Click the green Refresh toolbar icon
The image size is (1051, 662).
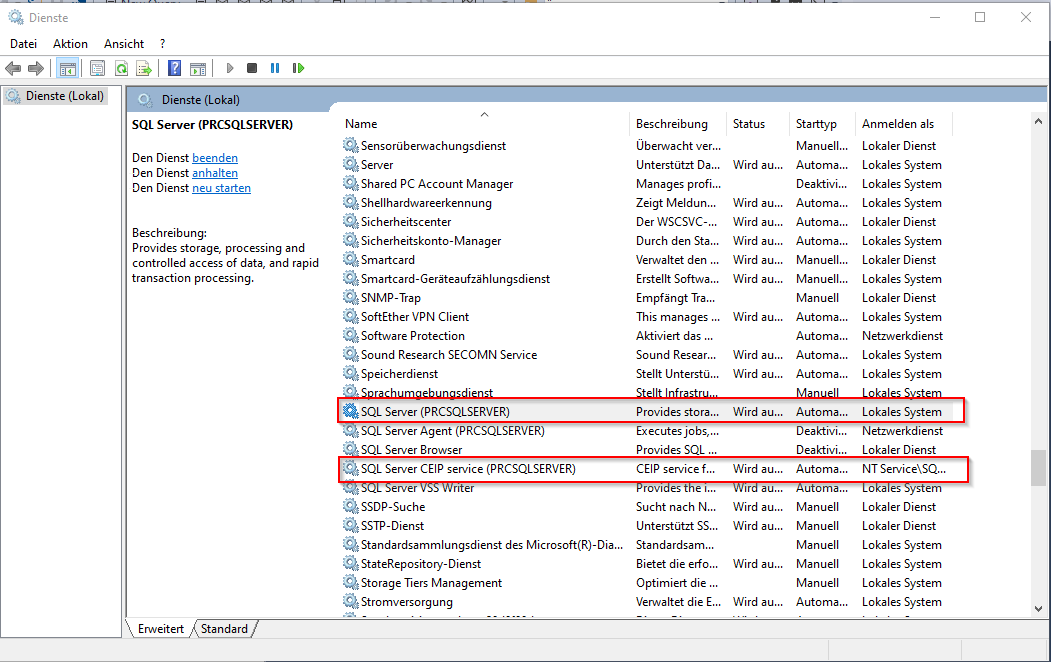pos(121,68)
